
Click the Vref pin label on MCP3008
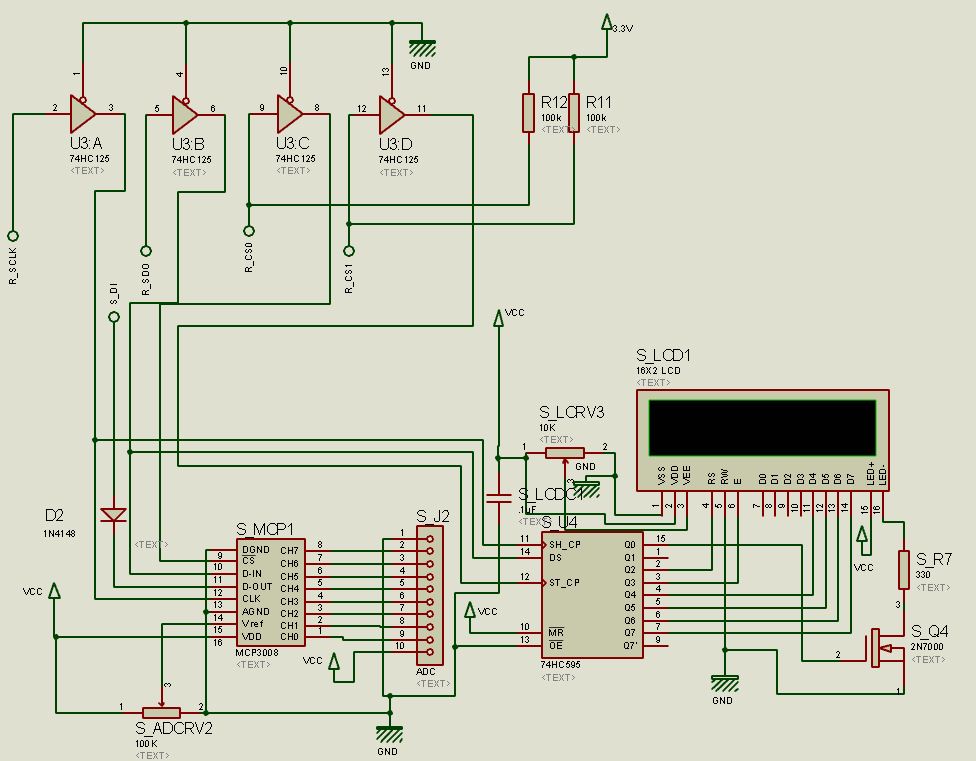pos(253,623)
